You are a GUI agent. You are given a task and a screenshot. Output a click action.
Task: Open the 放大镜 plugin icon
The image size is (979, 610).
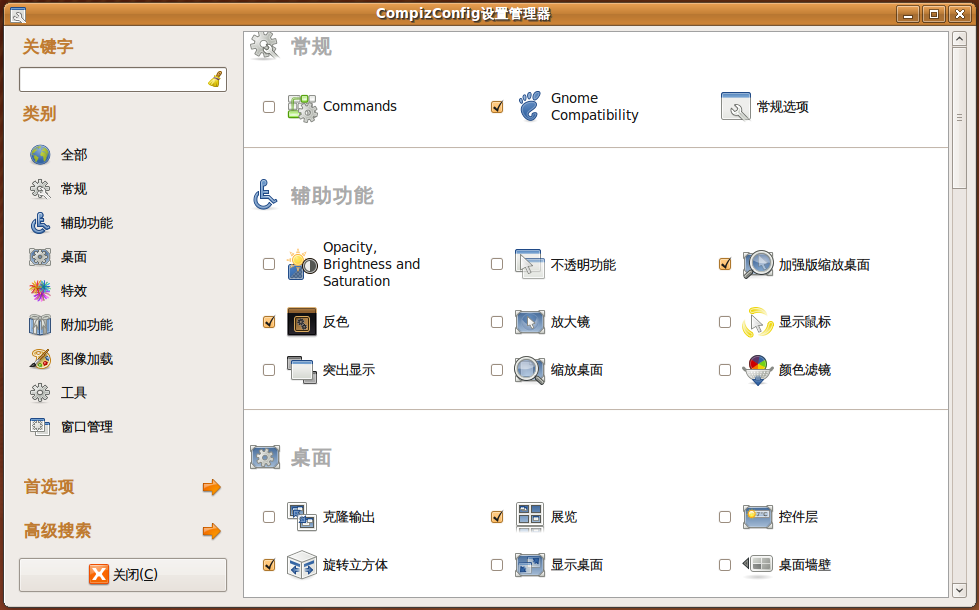(x=529, y=322)
